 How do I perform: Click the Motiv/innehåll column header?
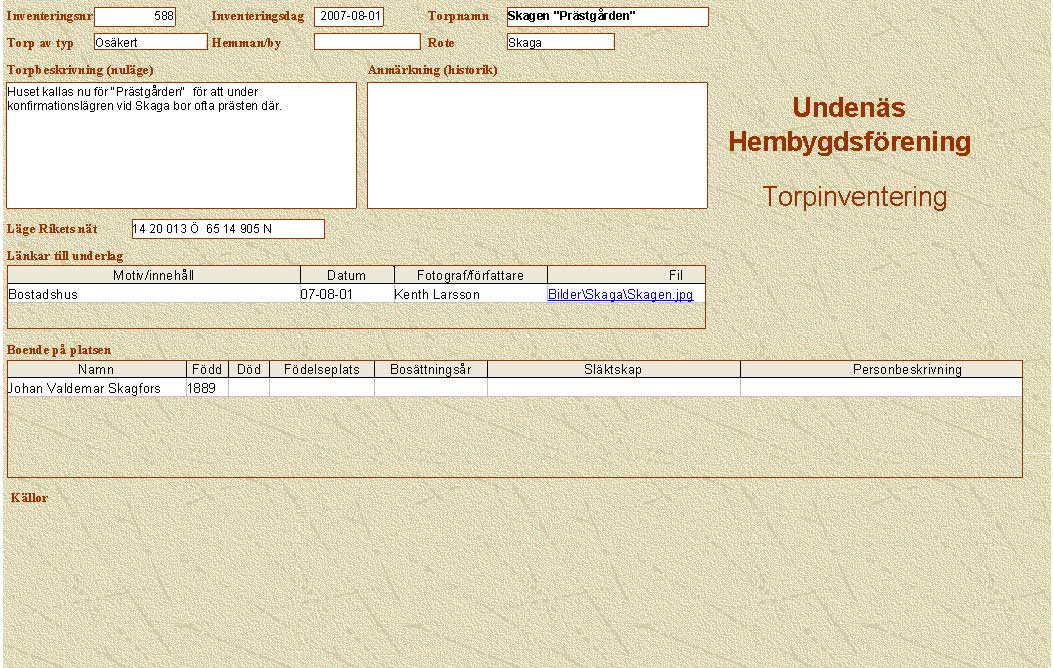154,275
